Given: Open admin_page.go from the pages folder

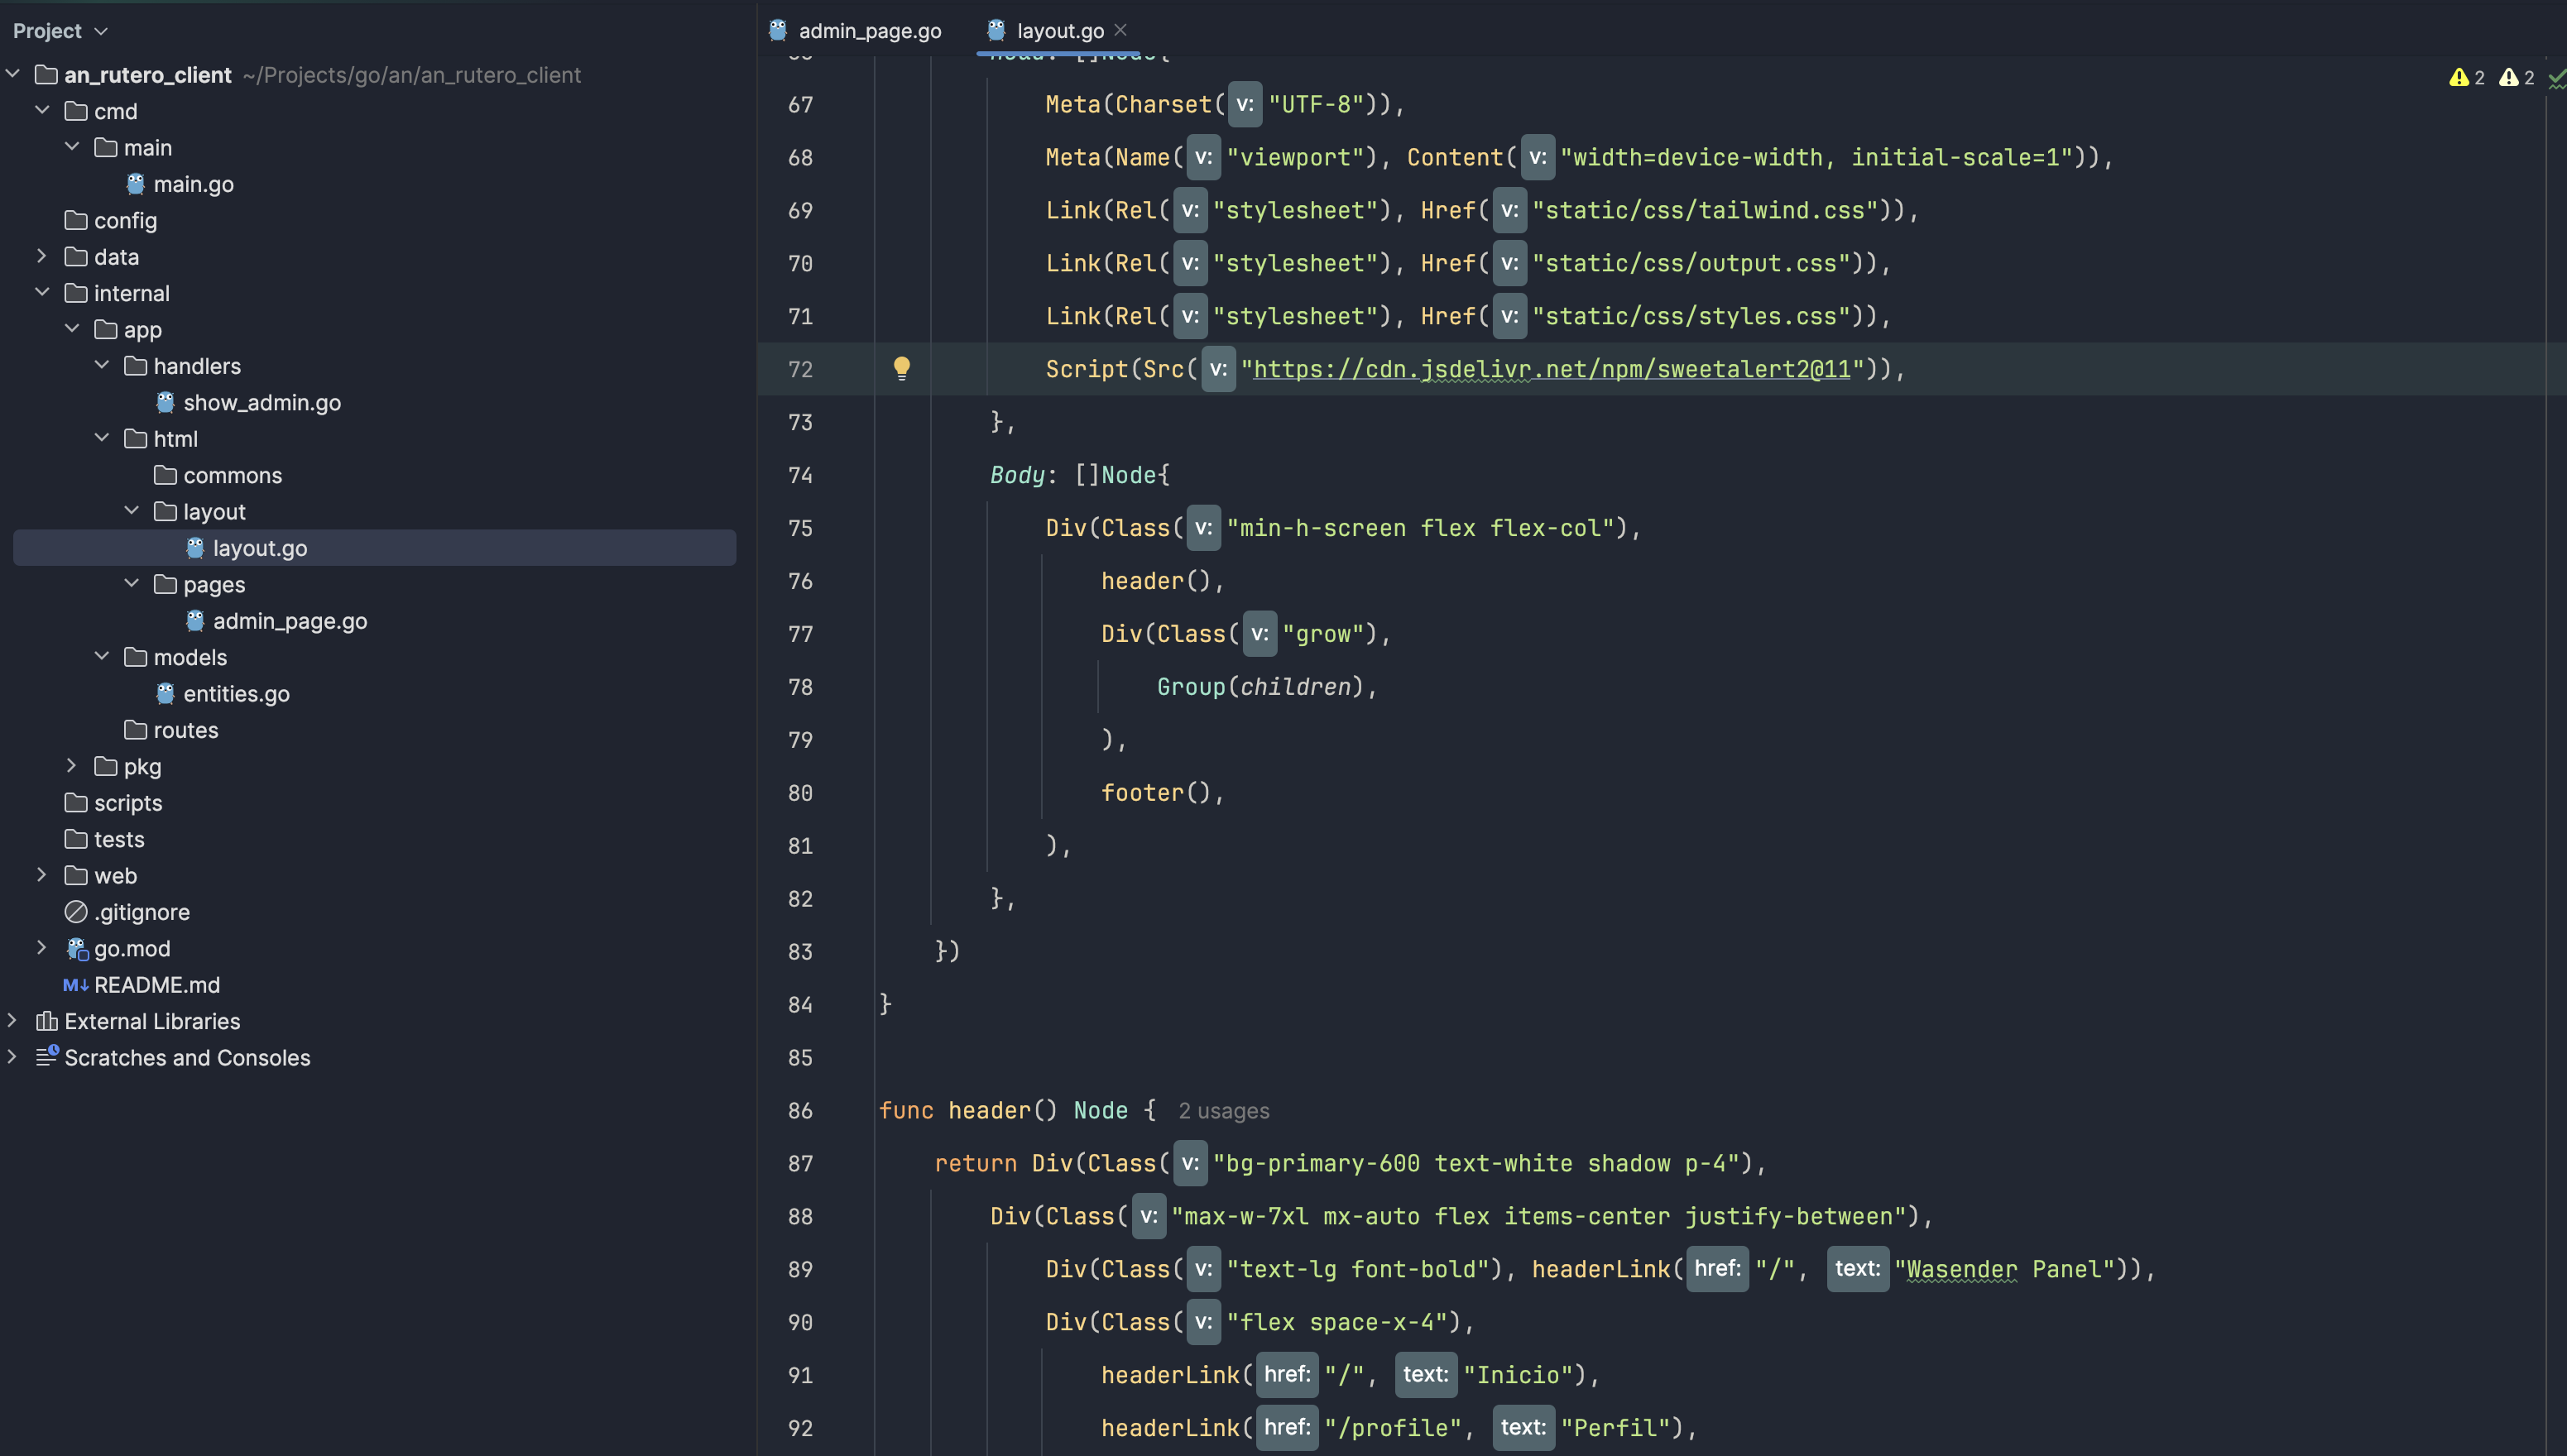Looking at the screenshot, I should tap(290, 621).
